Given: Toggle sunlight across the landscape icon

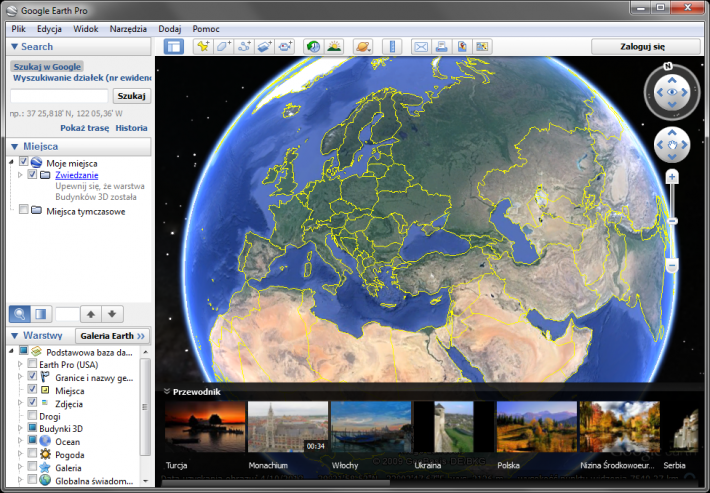Looking at the screenshot, I should [334, 46].
